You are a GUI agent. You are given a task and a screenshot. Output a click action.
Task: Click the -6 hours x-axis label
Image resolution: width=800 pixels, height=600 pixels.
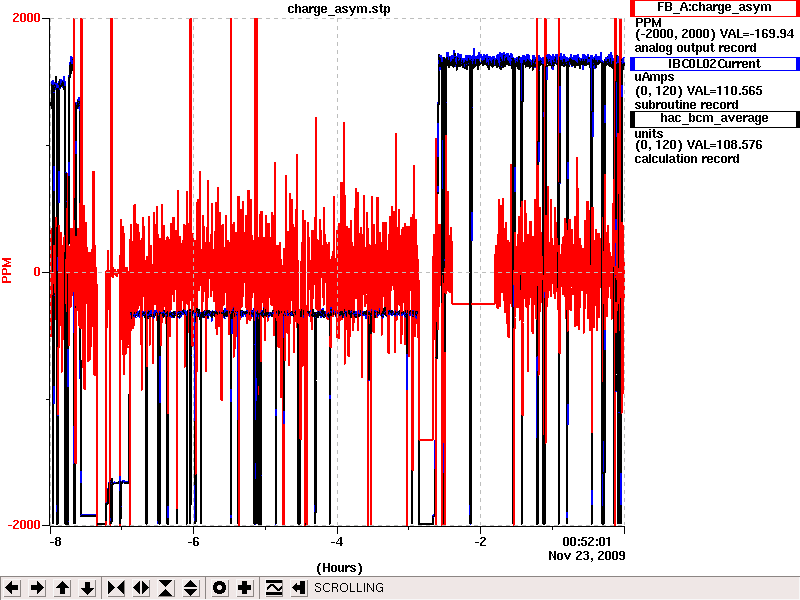click(193, 541)
